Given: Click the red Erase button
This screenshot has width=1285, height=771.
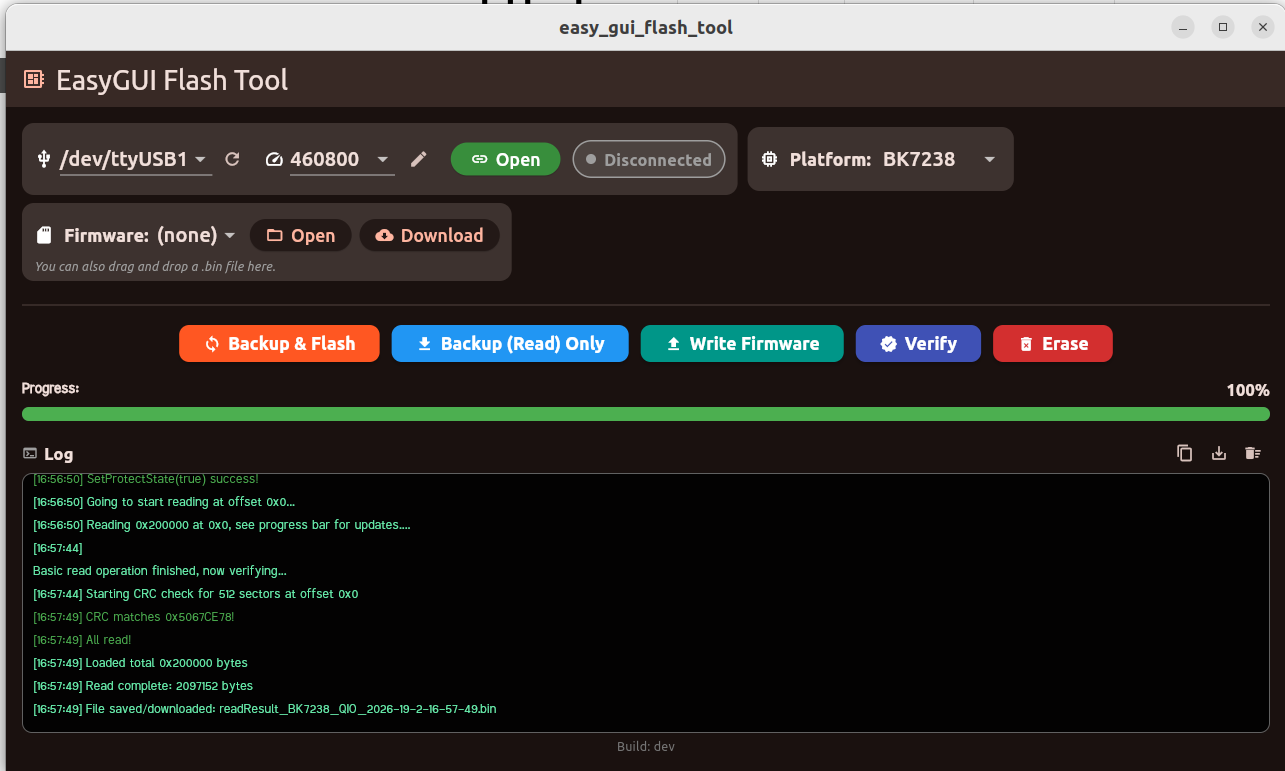Looking at the screenshot, I should [1052, 344].
